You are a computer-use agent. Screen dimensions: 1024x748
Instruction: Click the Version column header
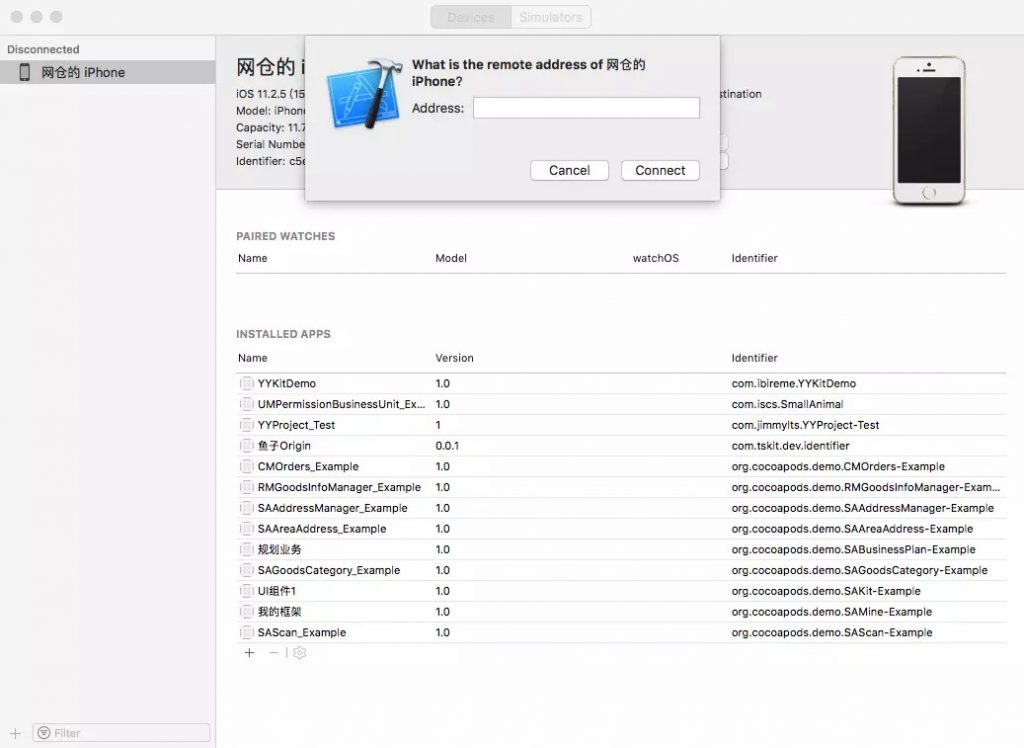coord(455,358)
